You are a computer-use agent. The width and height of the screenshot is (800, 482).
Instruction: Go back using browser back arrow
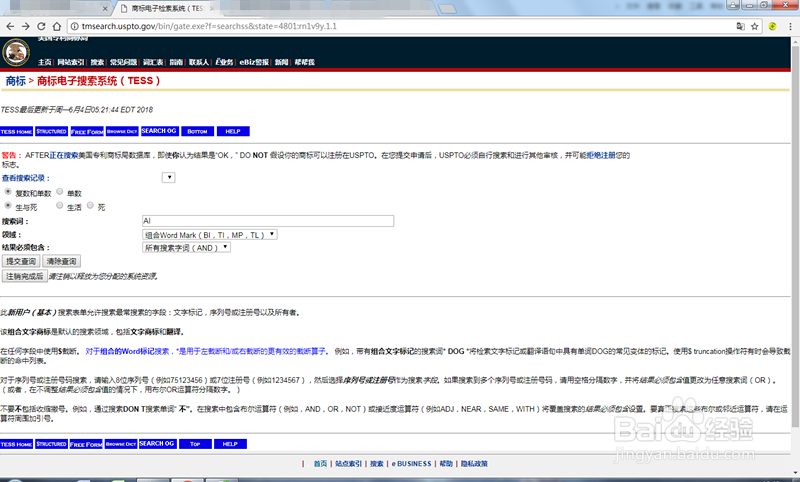(x=10, y=26)
